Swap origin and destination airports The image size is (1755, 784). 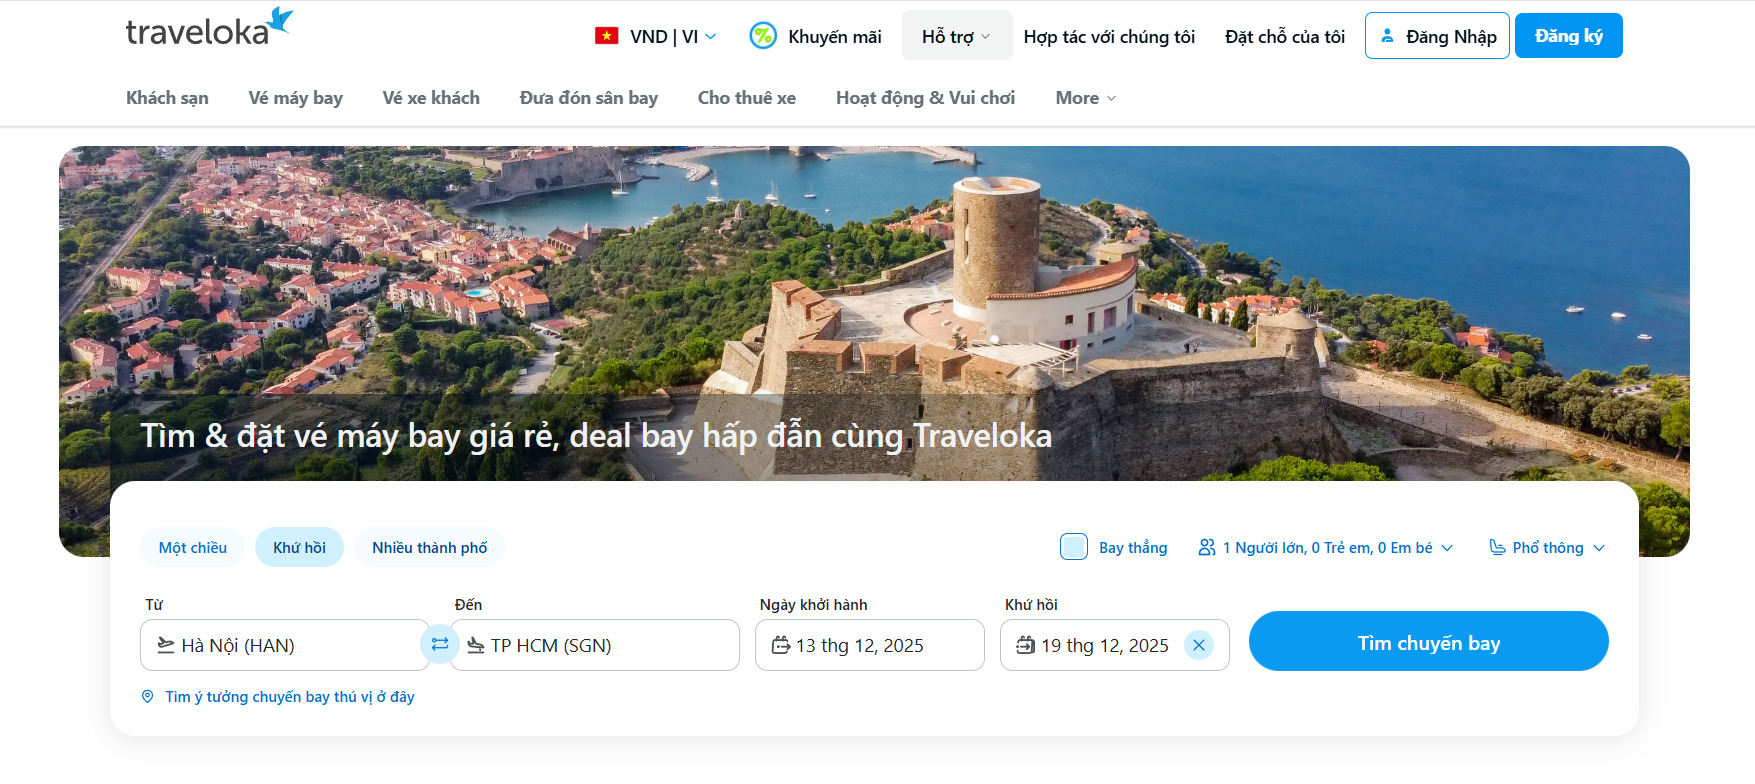point(440,644)
